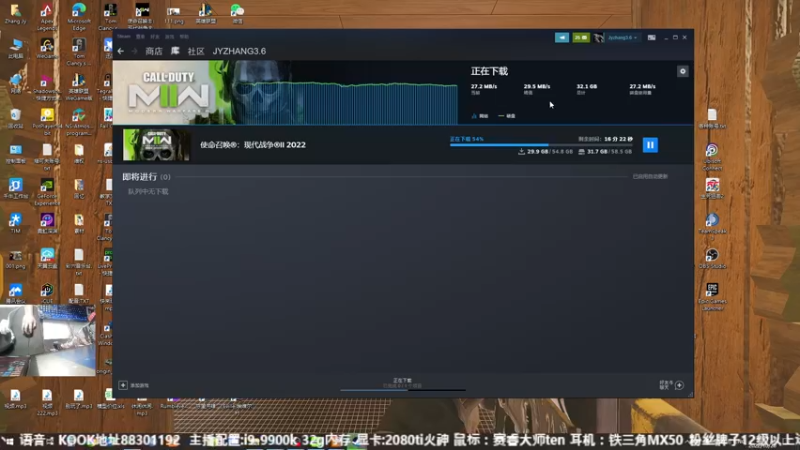The width and height of the screenshot is (800, 450).
Task: Open friends and chat at bottom right
Action: click(671, 385)
